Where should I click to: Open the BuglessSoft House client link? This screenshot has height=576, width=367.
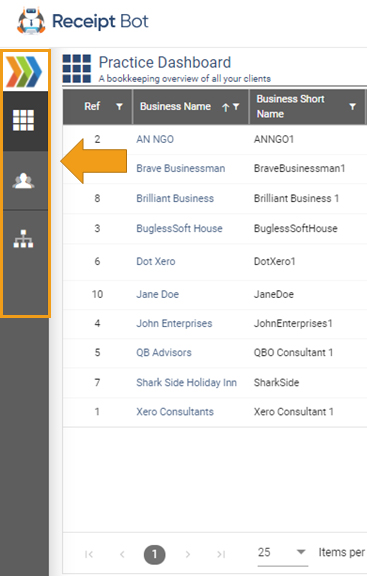click(x=179, y=228)
